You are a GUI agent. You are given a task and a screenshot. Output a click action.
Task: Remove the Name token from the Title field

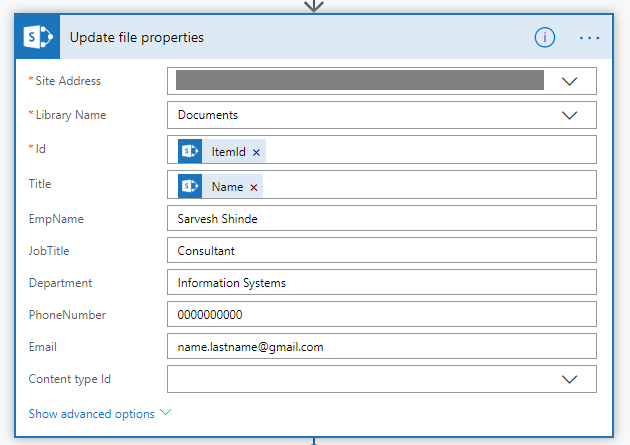click(254, 187)
